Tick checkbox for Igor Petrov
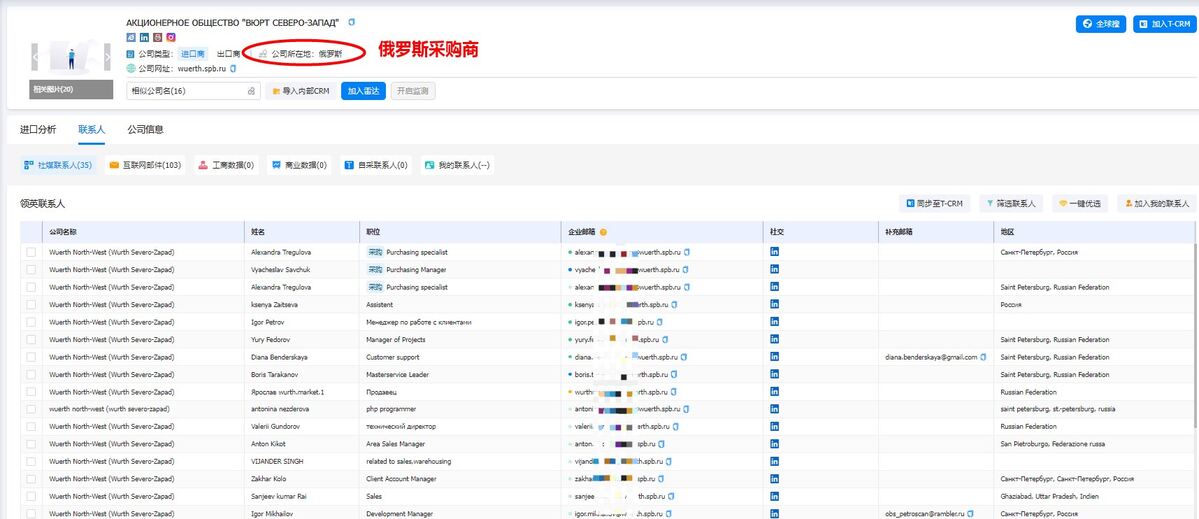Image resolution: width=1199 pixels, height=519 pixels. 31,322
